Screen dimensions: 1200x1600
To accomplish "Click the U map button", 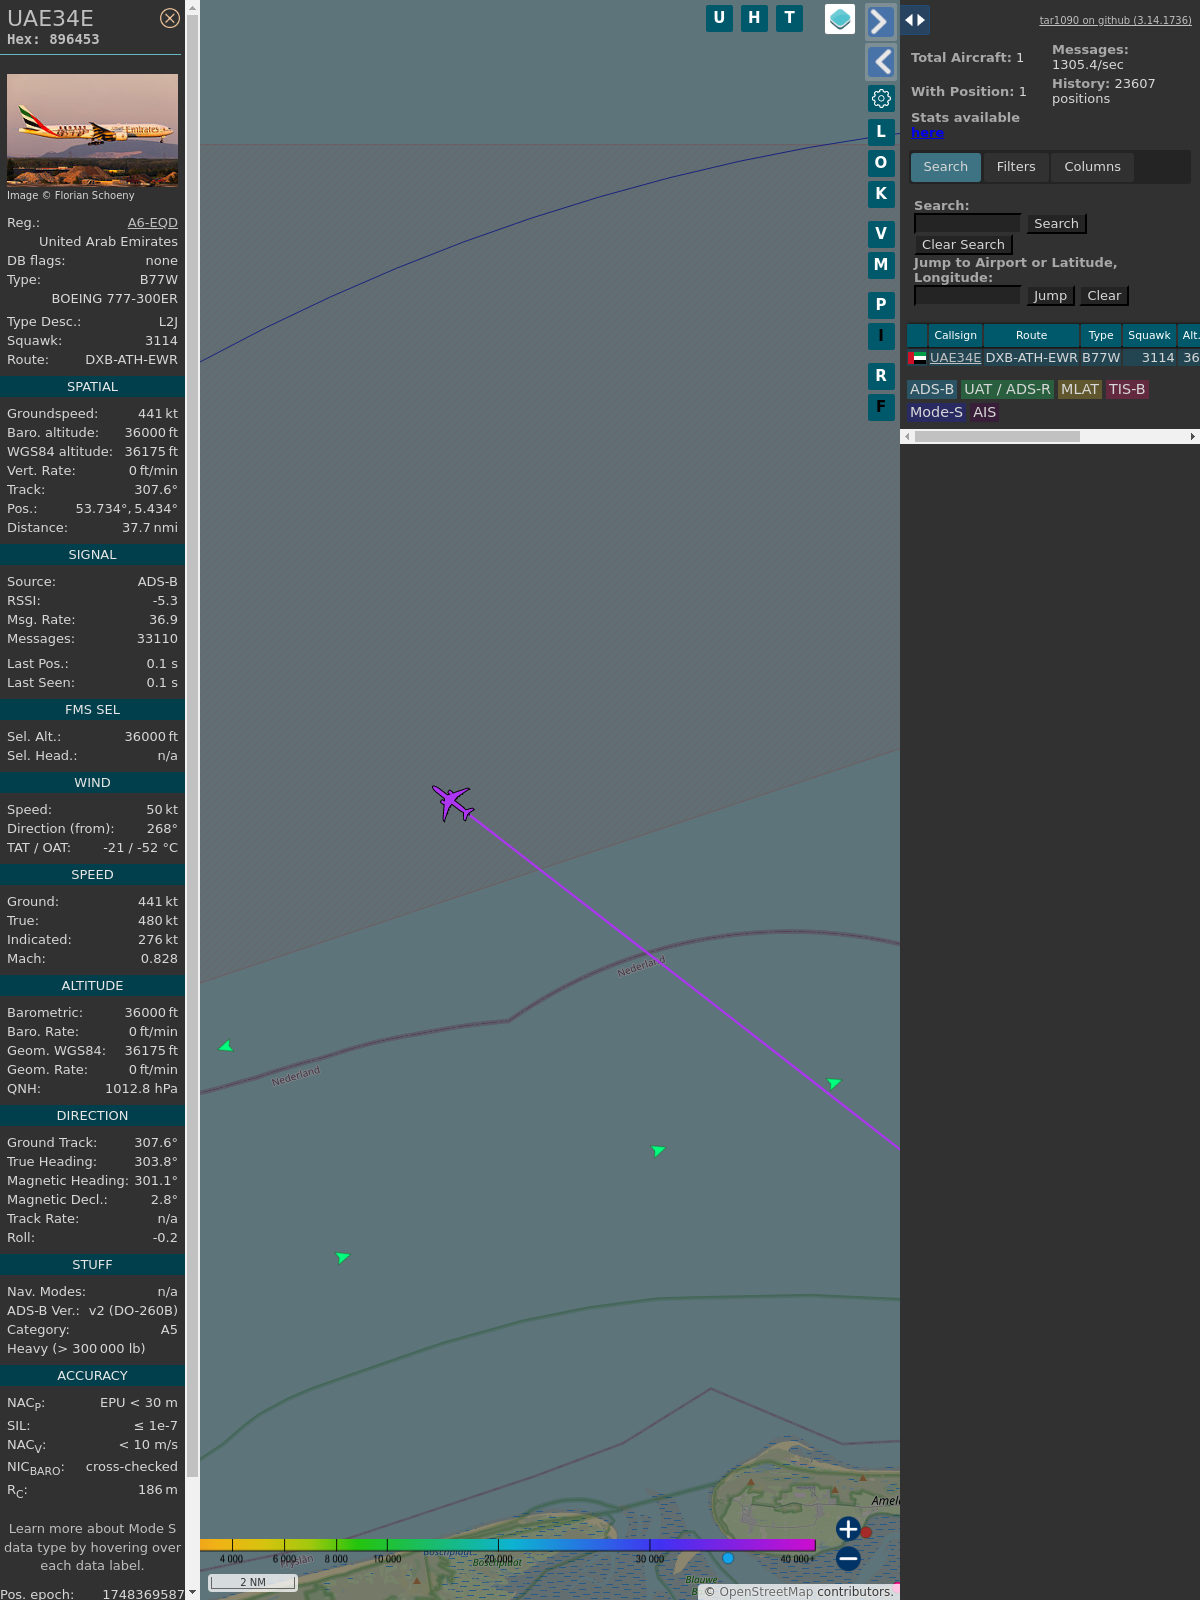I will pyautogui.click(x=719, y=18).
